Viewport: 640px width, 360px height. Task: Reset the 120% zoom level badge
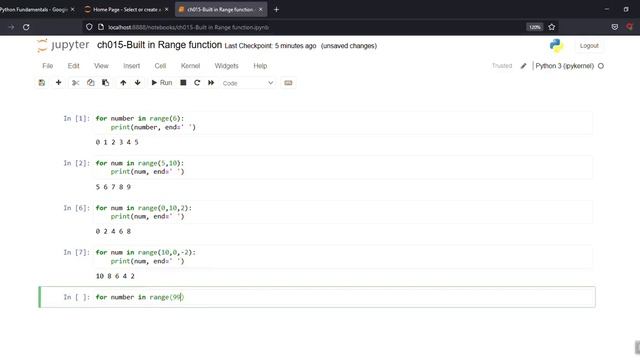pyautogui.click(x=535, y=27)
